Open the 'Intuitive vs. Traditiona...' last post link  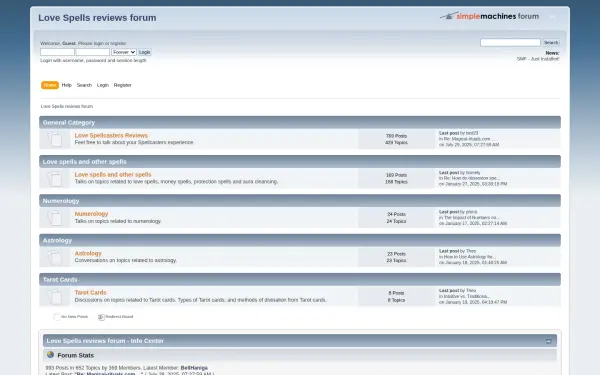(467, 297)
